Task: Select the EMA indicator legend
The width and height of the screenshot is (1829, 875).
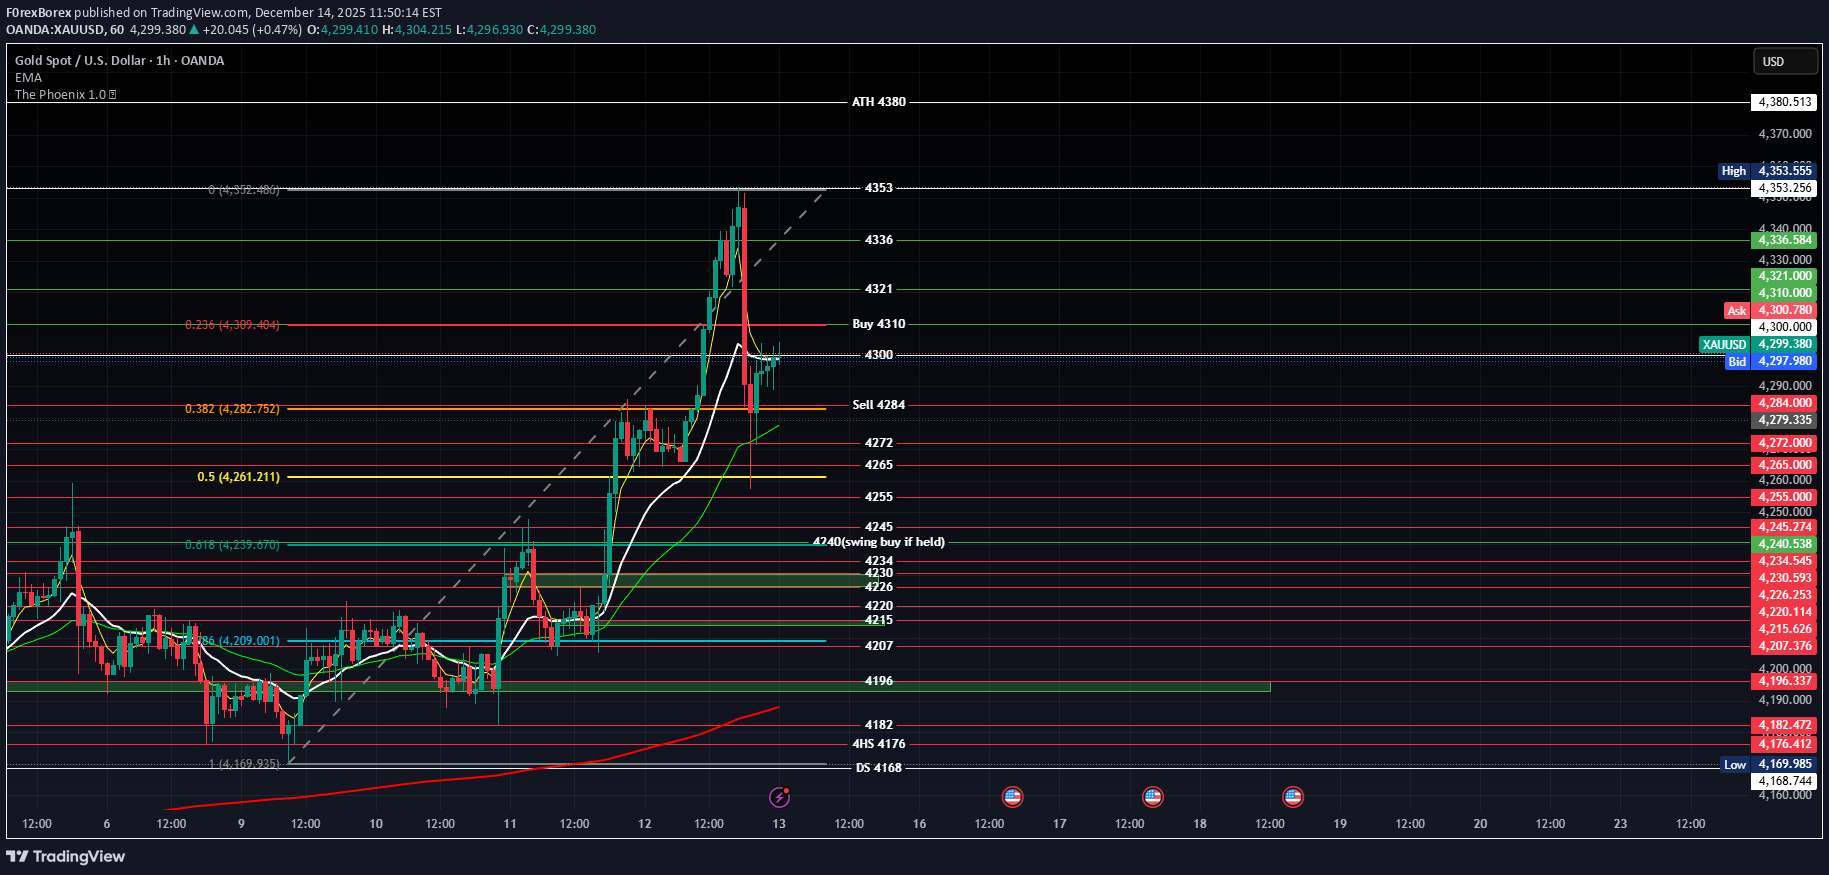Action: pos(28,78)
